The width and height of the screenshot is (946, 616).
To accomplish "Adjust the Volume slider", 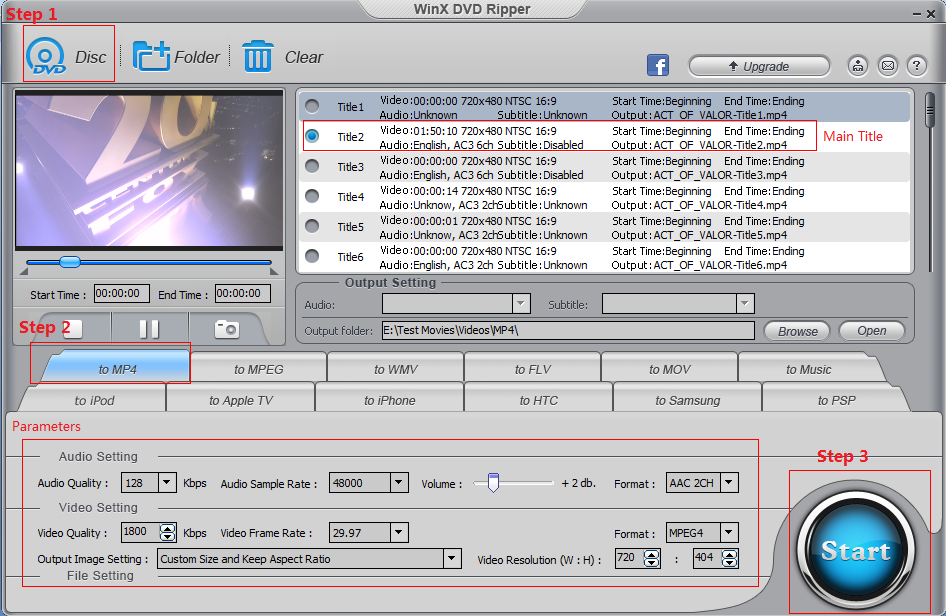I will pos(495,481).
